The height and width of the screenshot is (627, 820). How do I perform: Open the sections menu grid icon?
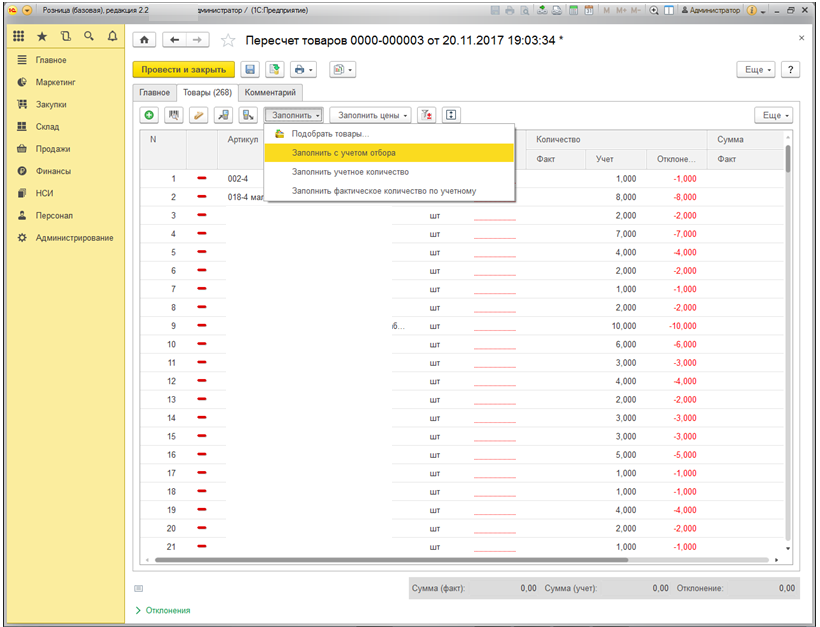coord(18,36)
